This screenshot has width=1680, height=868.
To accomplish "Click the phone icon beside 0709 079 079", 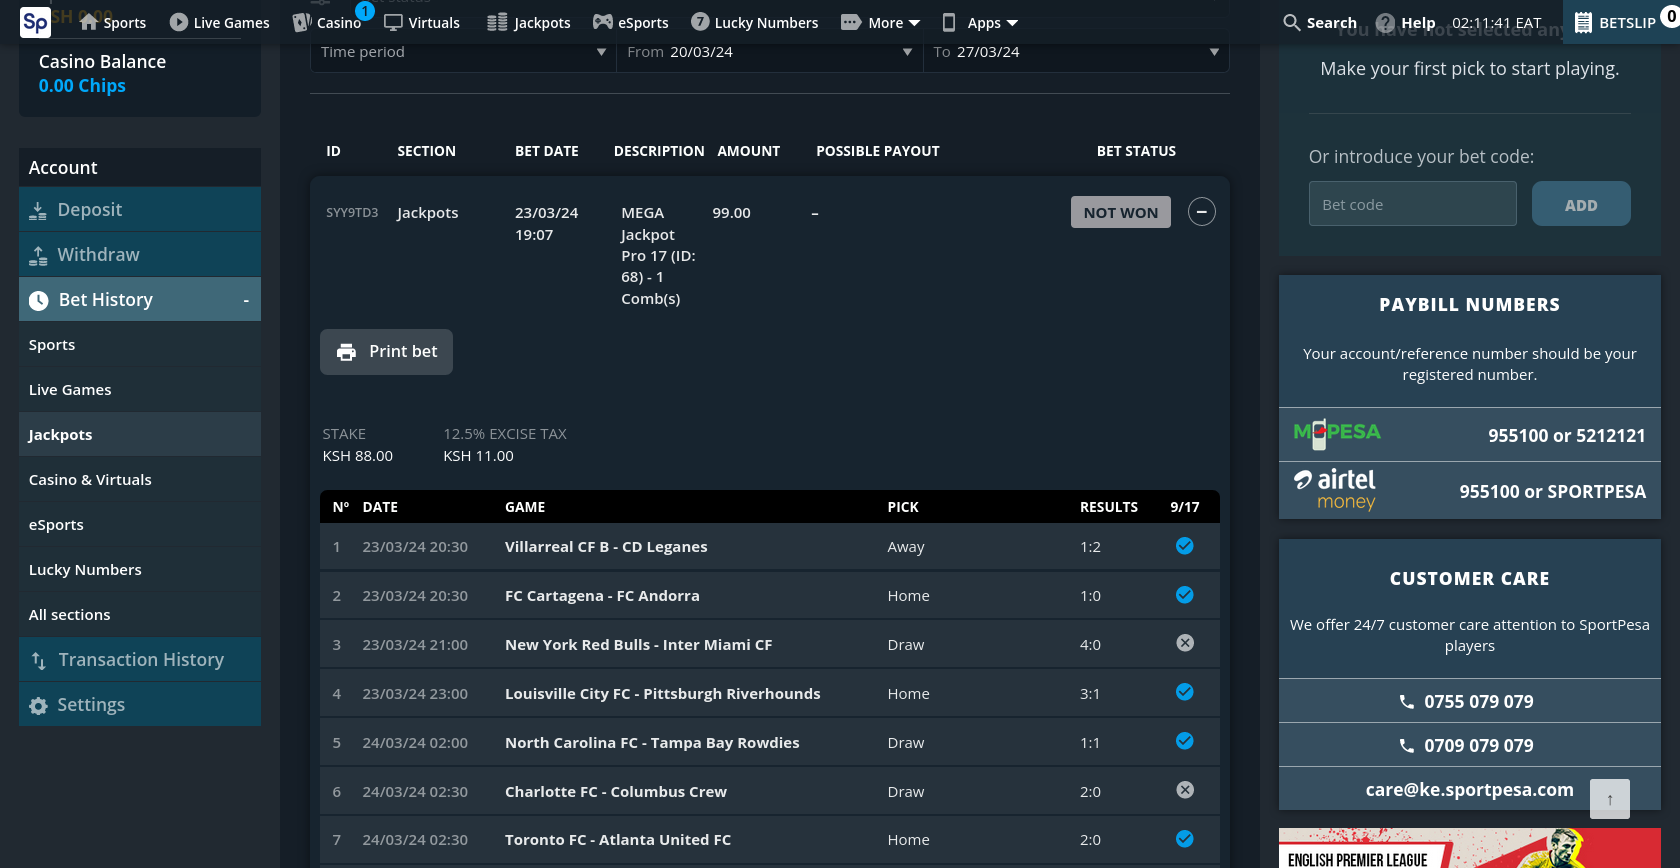I will [1407, 746].
